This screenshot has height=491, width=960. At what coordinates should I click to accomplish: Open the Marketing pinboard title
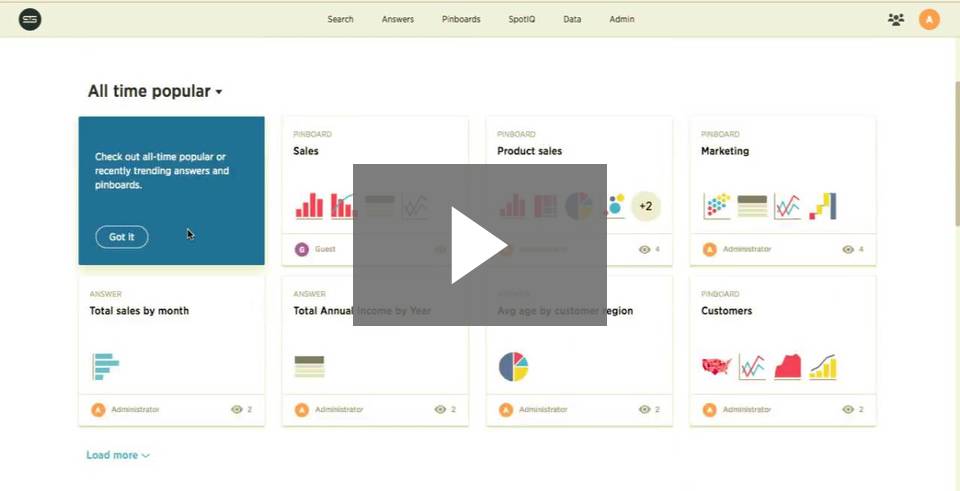click(x=724, y=151)
